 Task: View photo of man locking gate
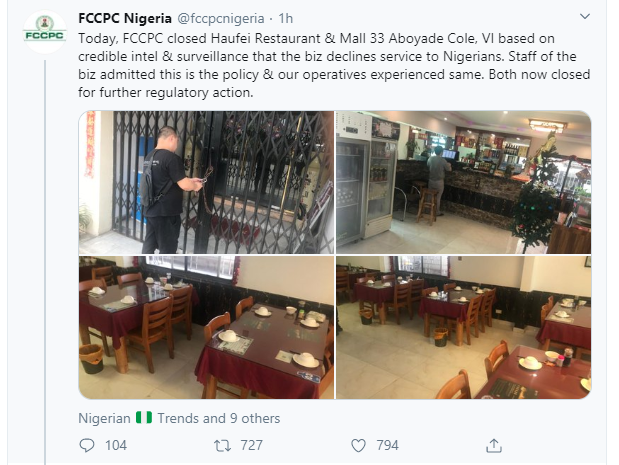[205, 181]
